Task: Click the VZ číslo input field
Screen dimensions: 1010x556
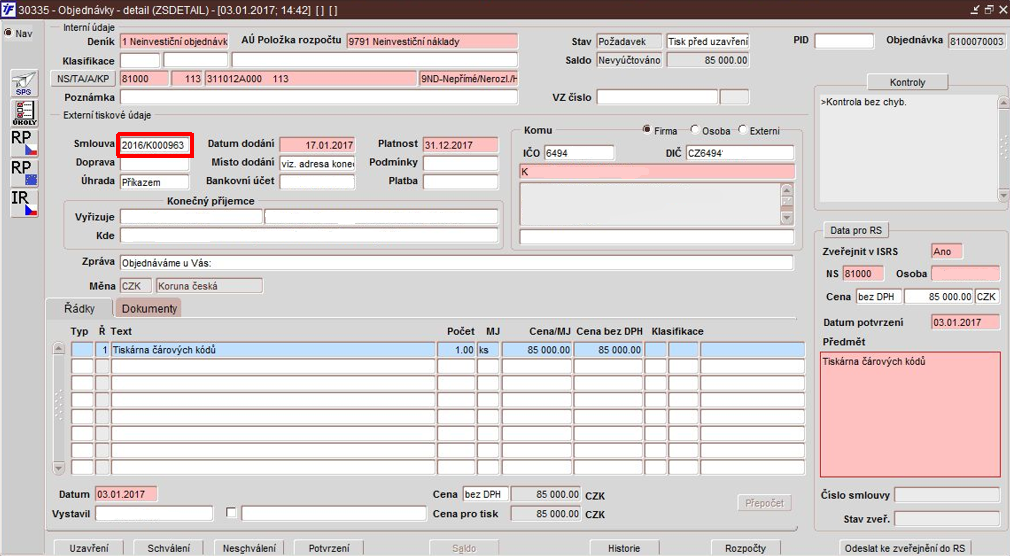Action: 657,97
